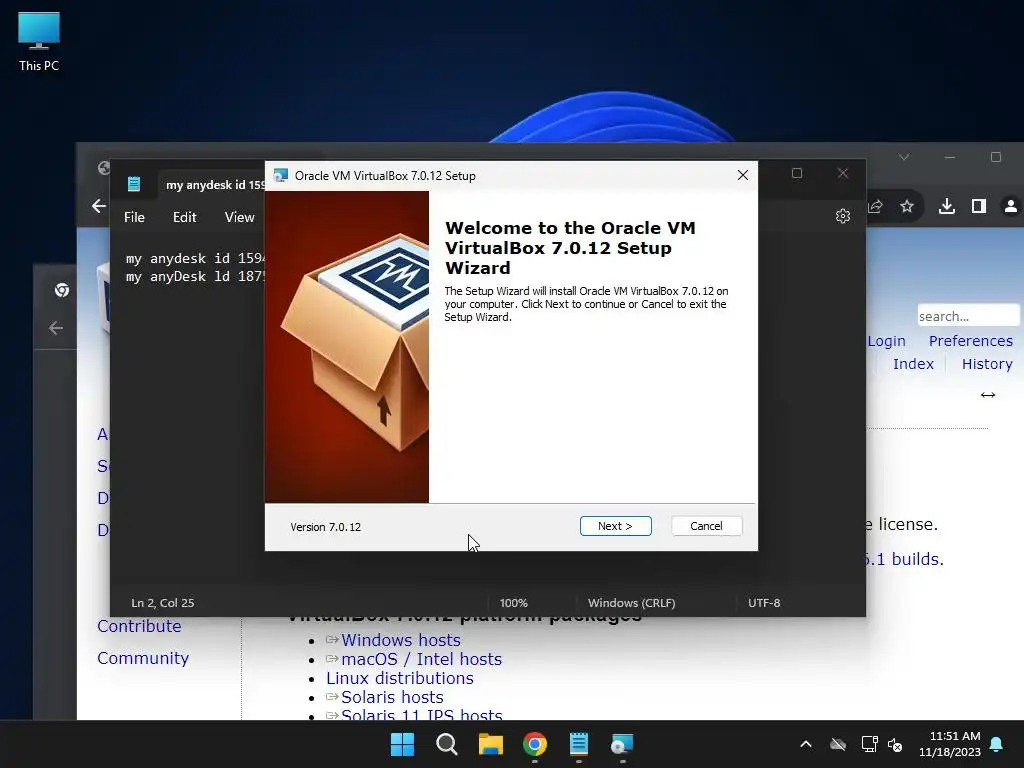Screen dimensions: 1024x768
Task: Click the 'Windows (CRLF)' status entry
Action: point(632,603)
